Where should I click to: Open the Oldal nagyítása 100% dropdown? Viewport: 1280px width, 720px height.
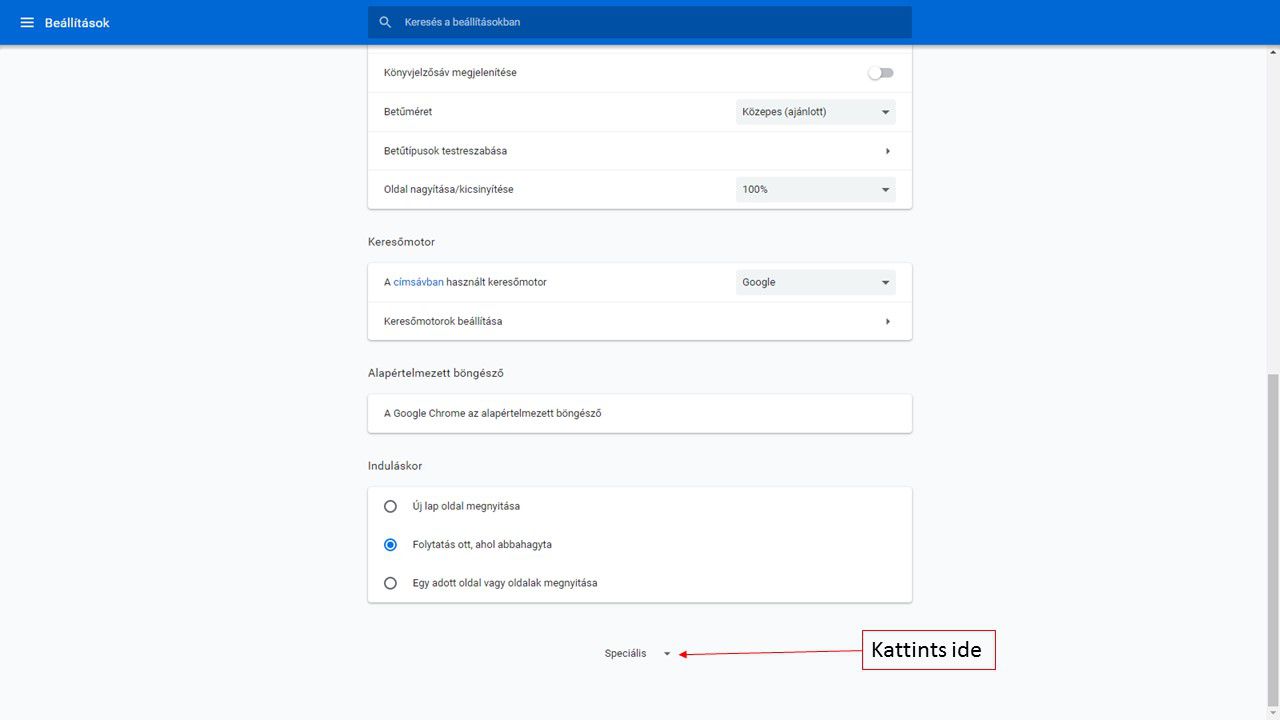click(x=815, y=189)
